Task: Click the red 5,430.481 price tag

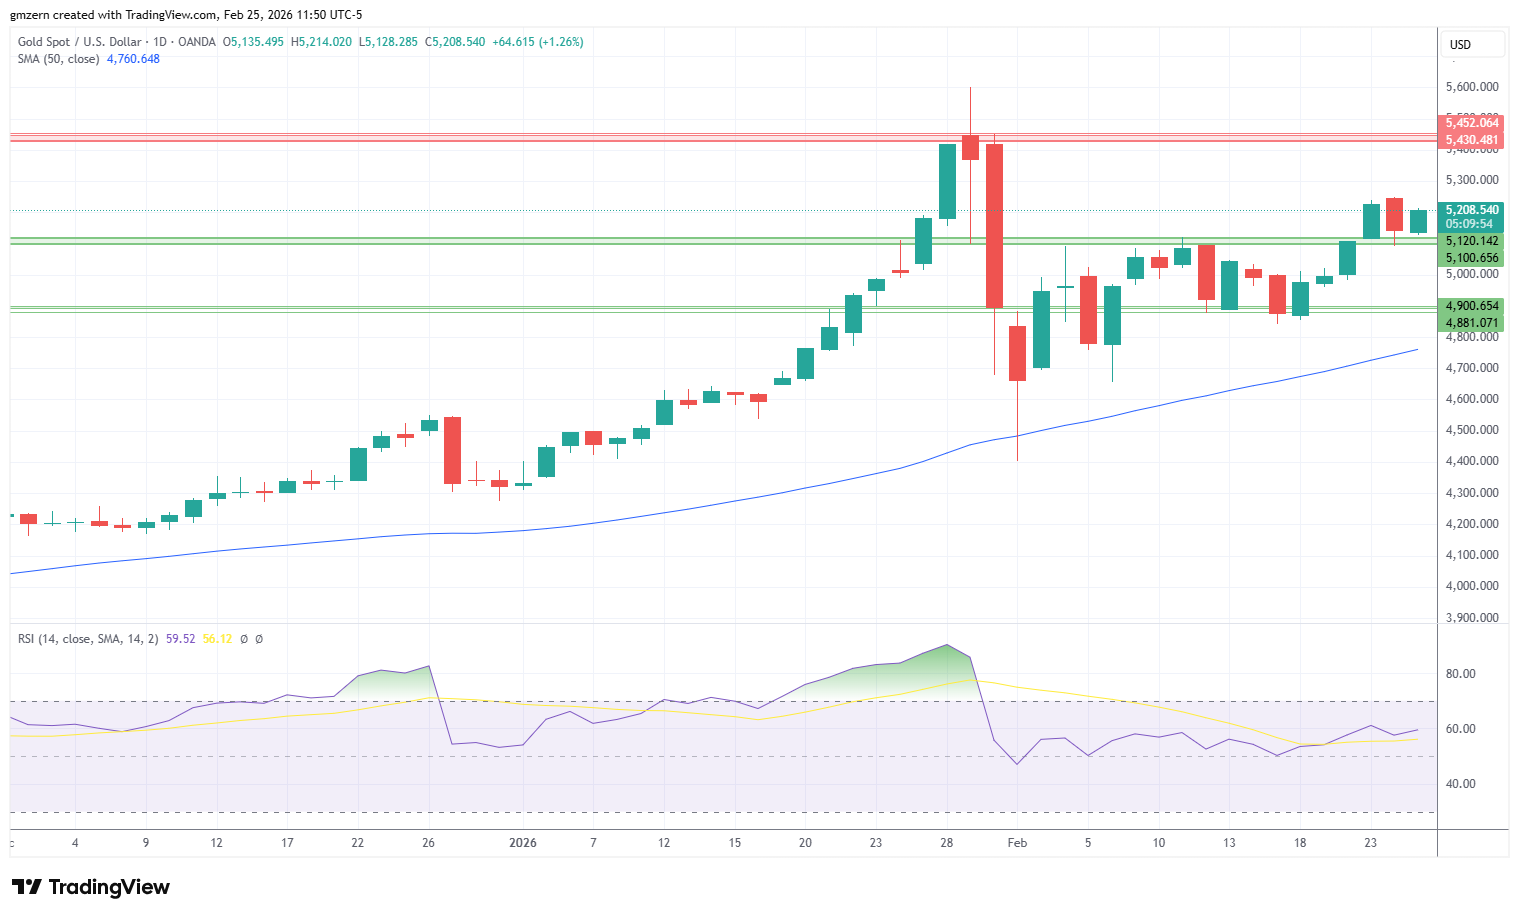Action: coord(1470,140)
